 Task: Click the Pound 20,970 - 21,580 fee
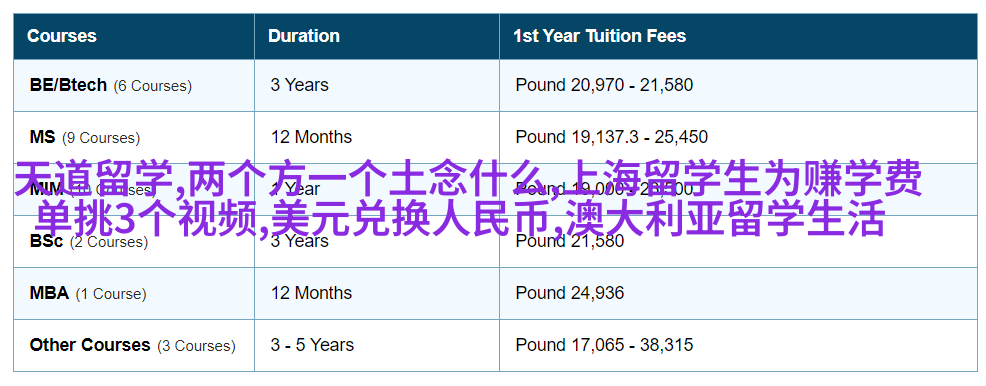(x=604, y=85)
